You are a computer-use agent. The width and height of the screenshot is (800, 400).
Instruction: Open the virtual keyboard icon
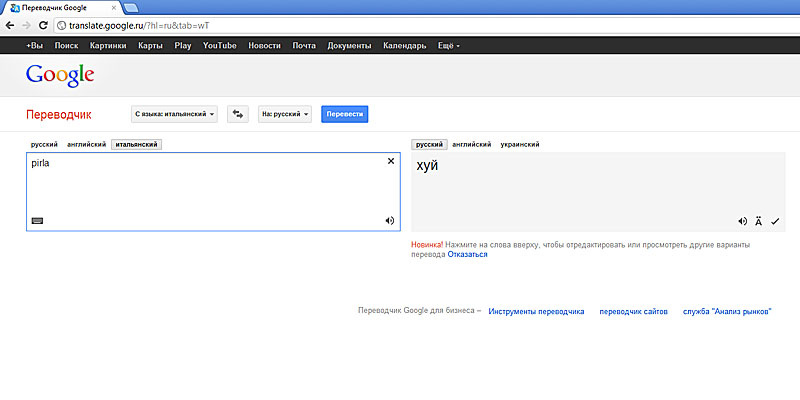(37, 220)
